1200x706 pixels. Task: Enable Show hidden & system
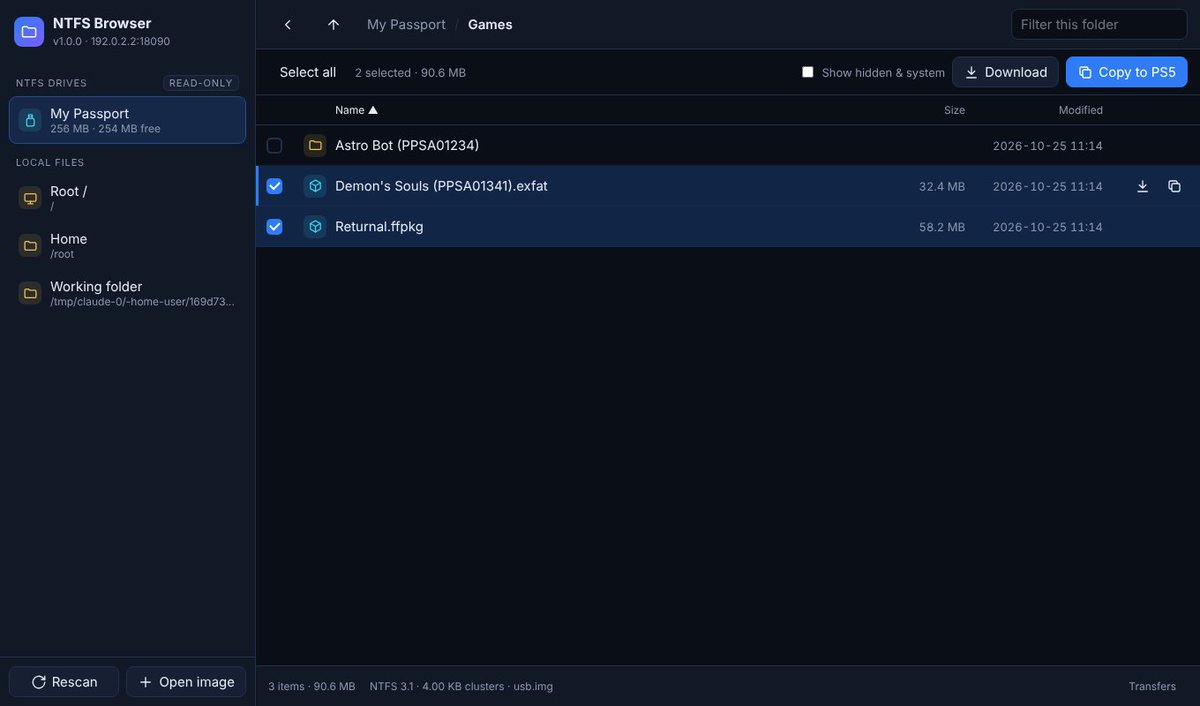[808, 72]
